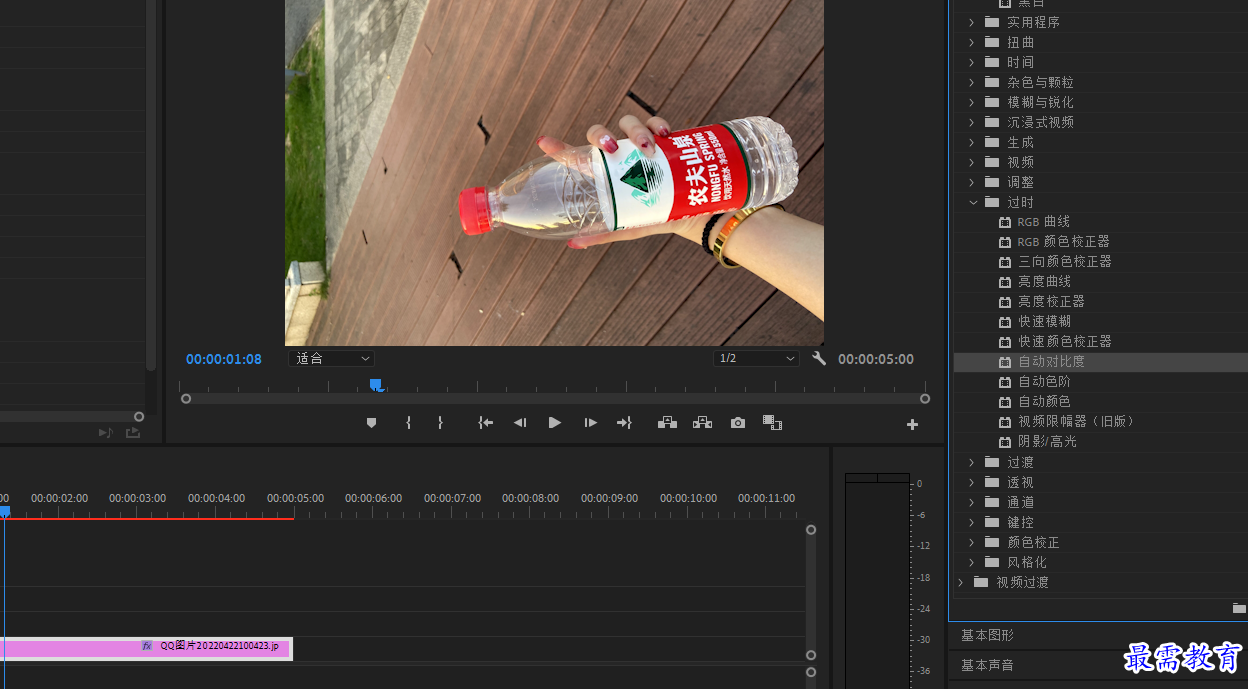Screen dimensions: 1248x689
Task: Select the 亮度曲线 effect
Action: (x=1044, y=282)
